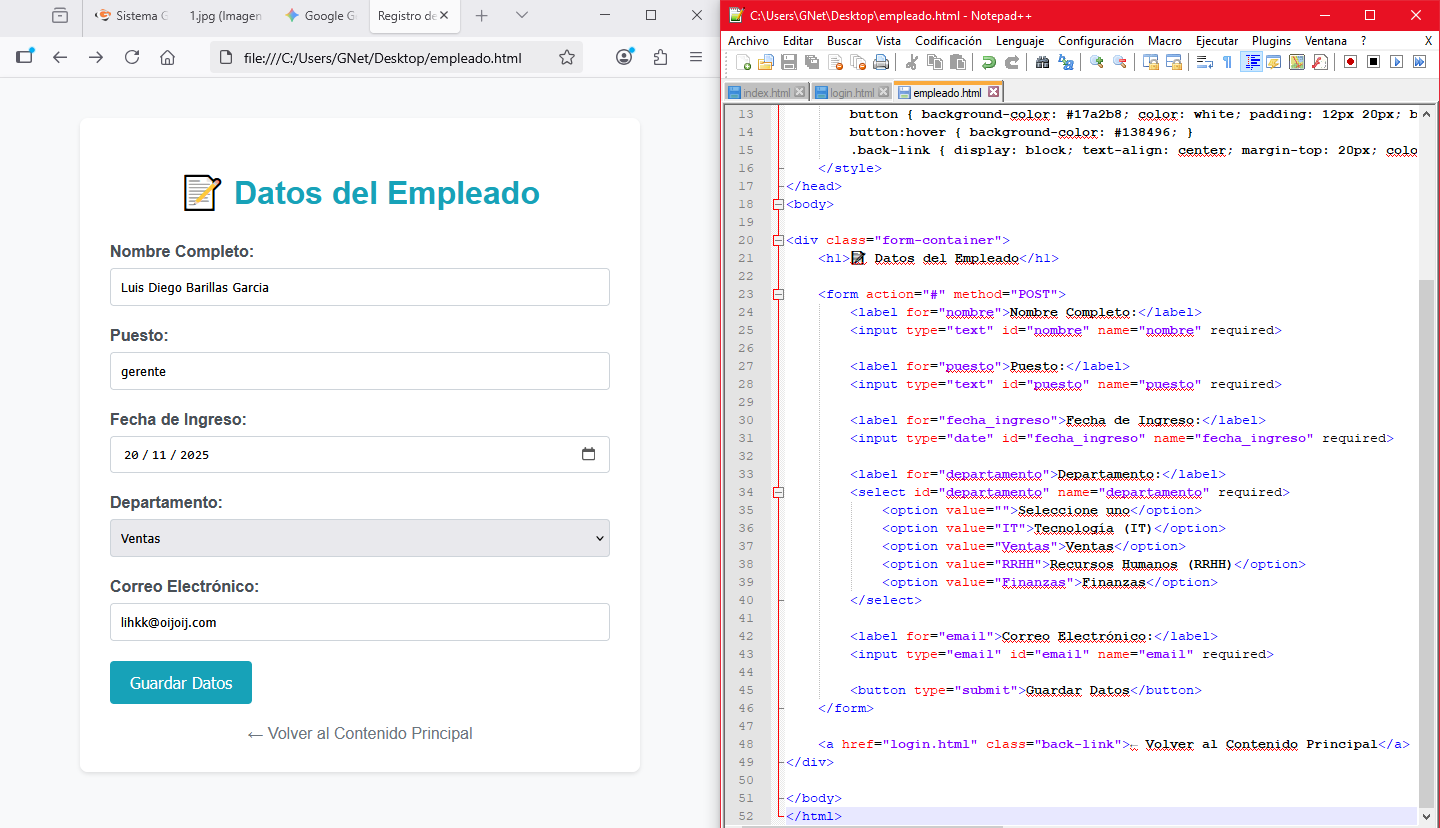Click Volver al Contenido Principal link

[x=360, y=734]
